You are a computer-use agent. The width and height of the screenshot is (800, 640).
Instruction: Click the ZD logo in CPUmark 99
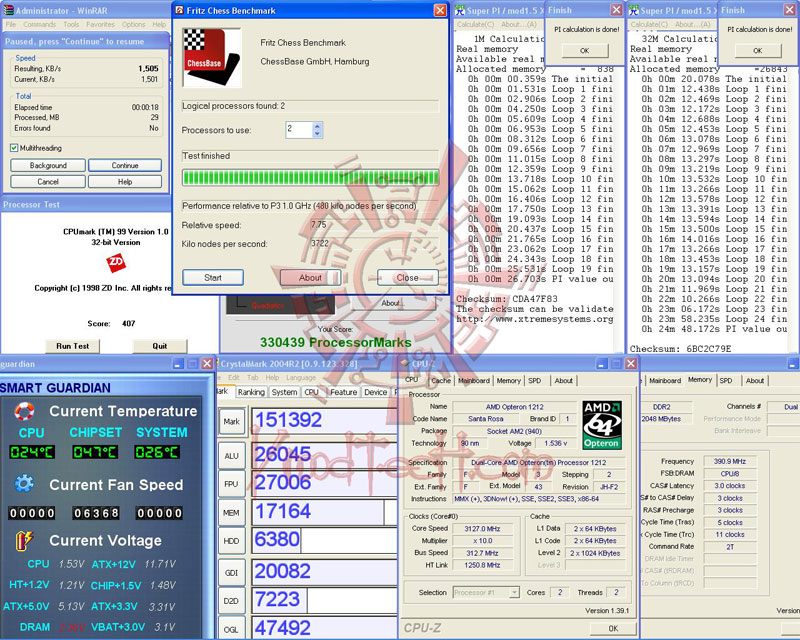116,263
